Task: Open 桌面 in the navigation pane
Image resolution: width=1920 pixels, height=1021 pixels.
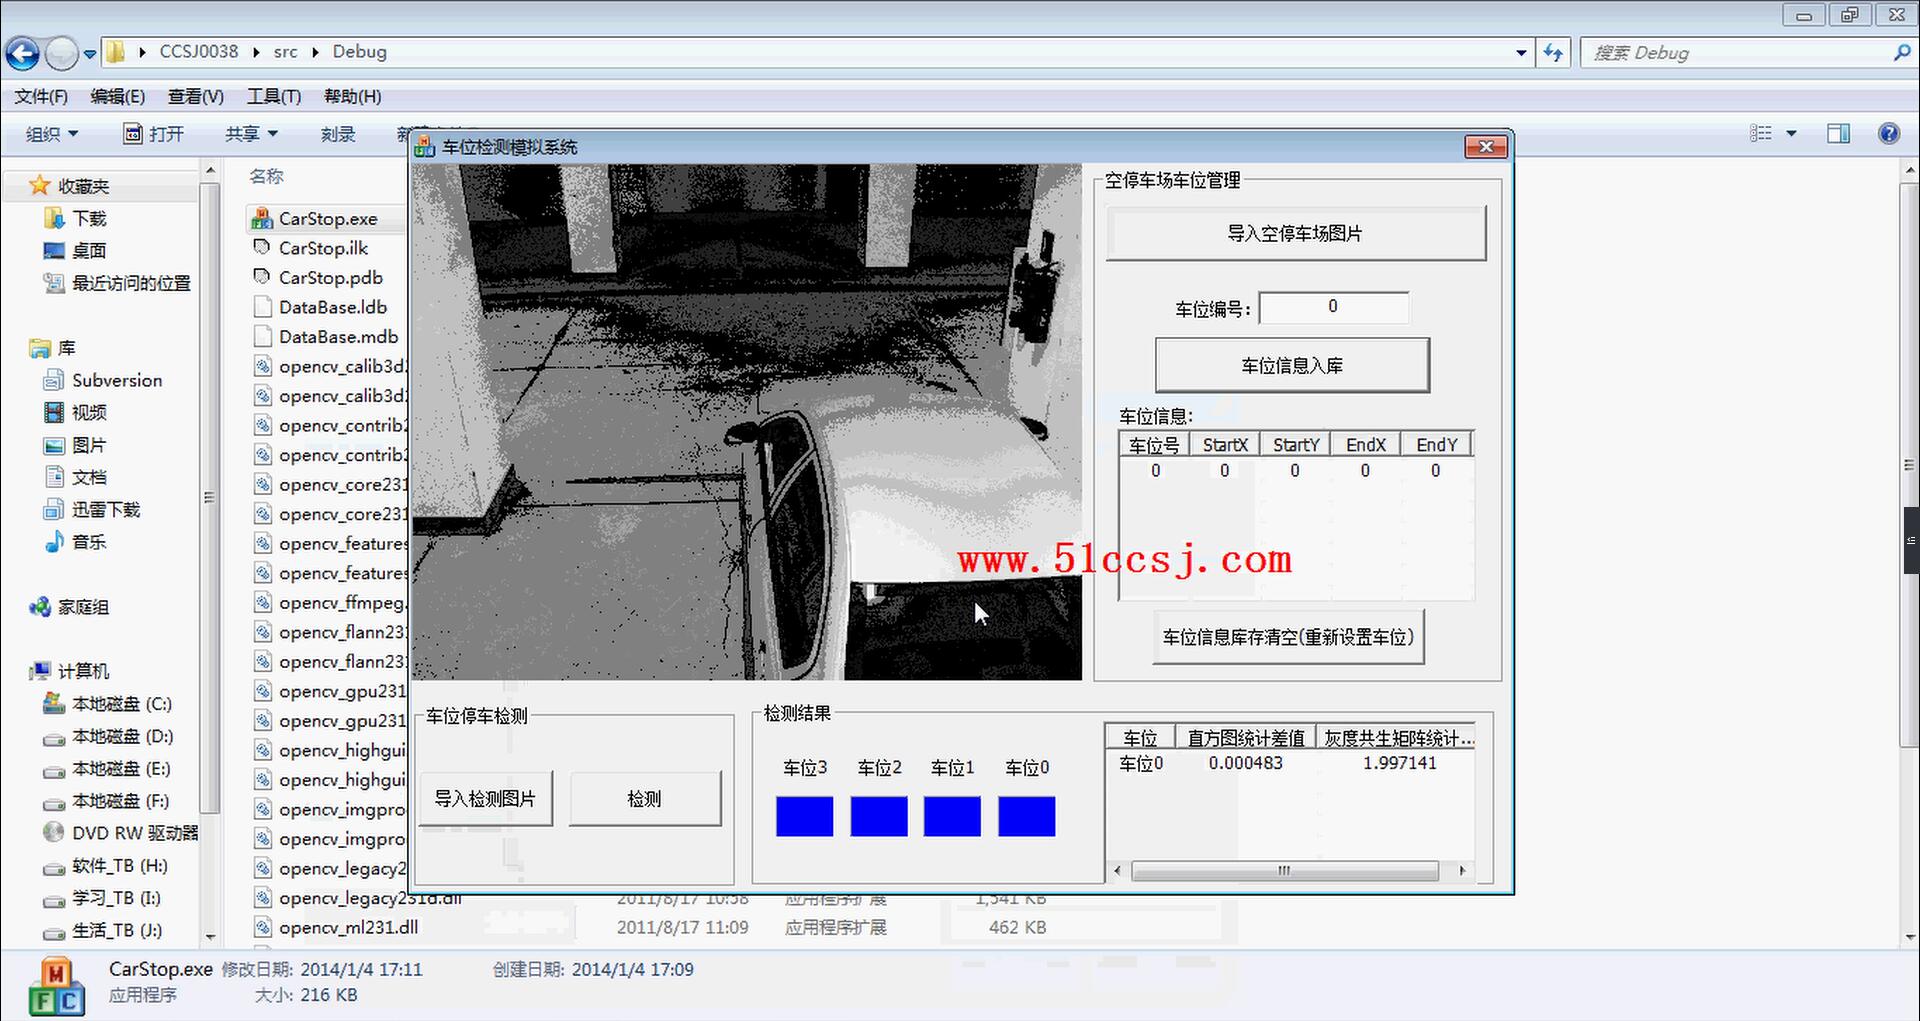Action: pos(88,251)
